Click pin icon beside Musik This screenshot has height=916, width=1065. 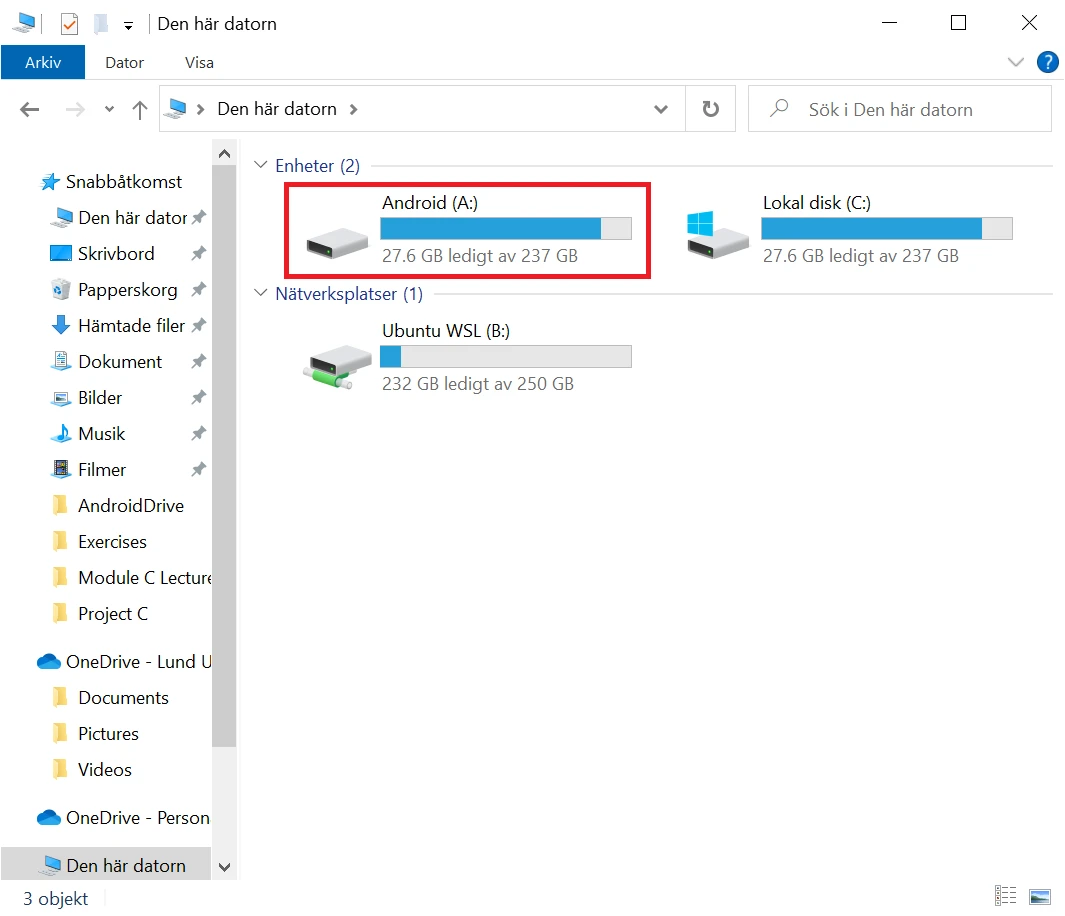click(x=198, y=434)
